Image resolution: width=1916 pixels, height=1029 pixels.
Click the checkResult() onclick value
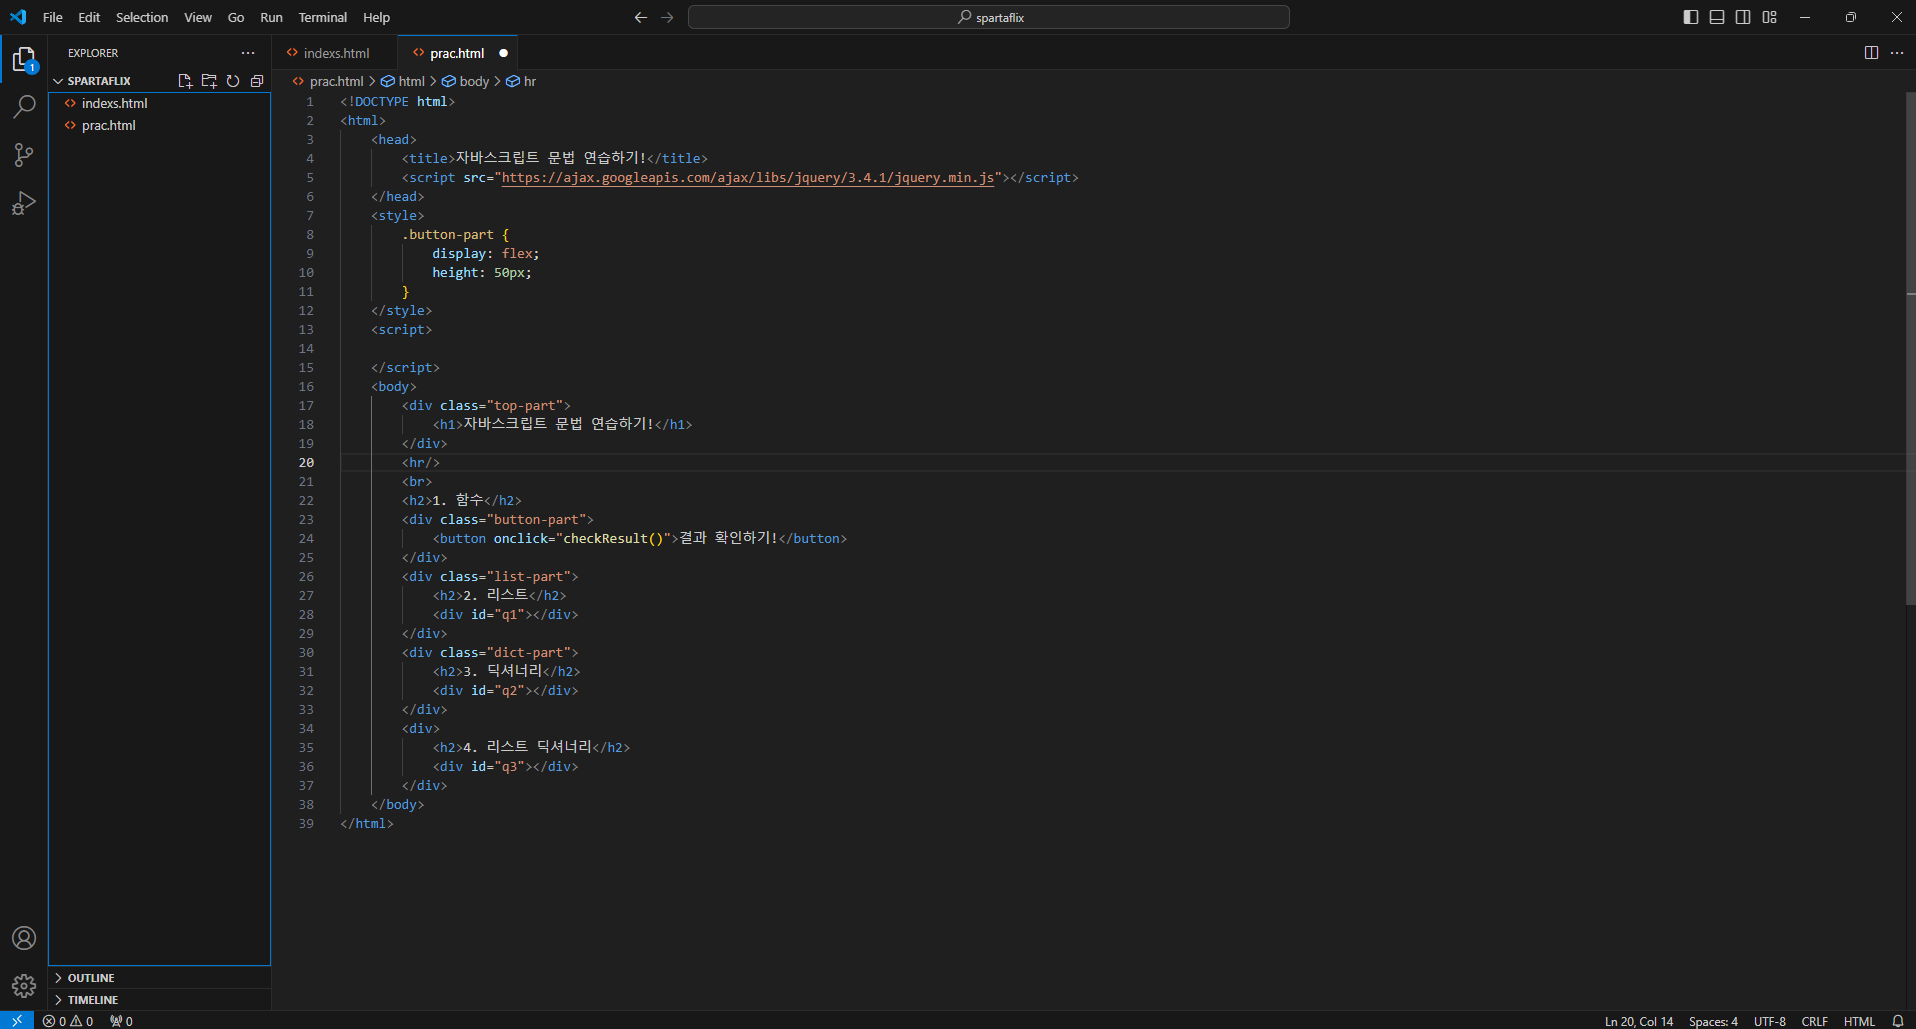[613, 538]
